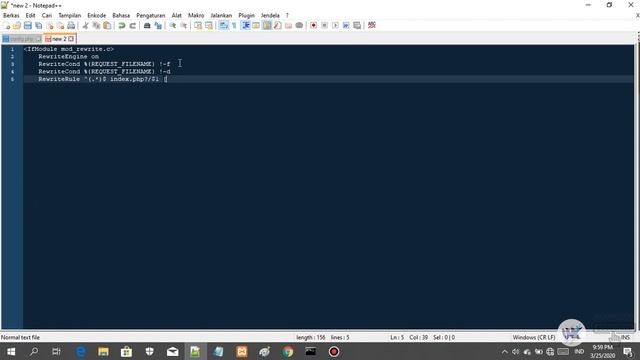Click the 'length : 156' status bar text
Image resolution: width=640 pixels, height=360 pixels.
click(311, 338)
